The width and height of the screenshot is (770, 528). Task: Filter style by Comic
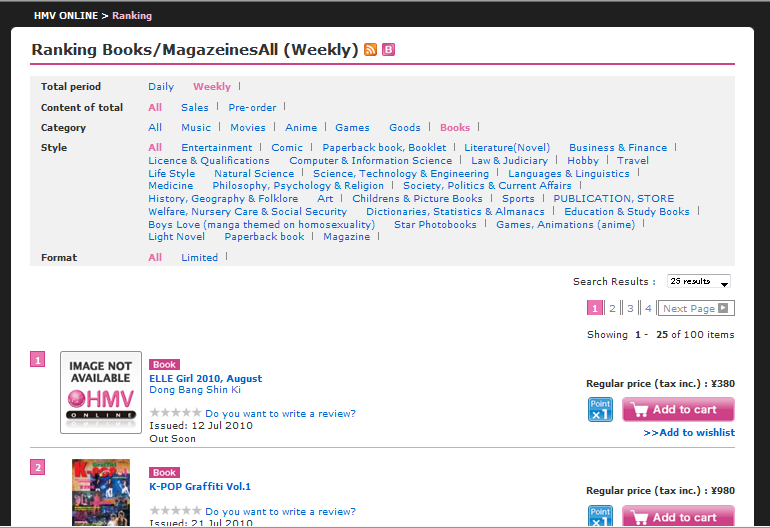pyautogui.click(x=287, y=148)
